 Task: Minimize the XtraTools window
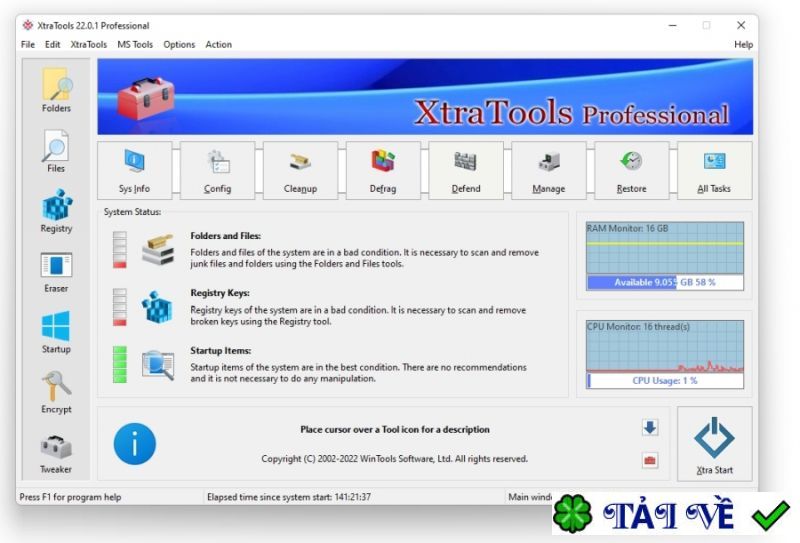(x=673, y=25)
